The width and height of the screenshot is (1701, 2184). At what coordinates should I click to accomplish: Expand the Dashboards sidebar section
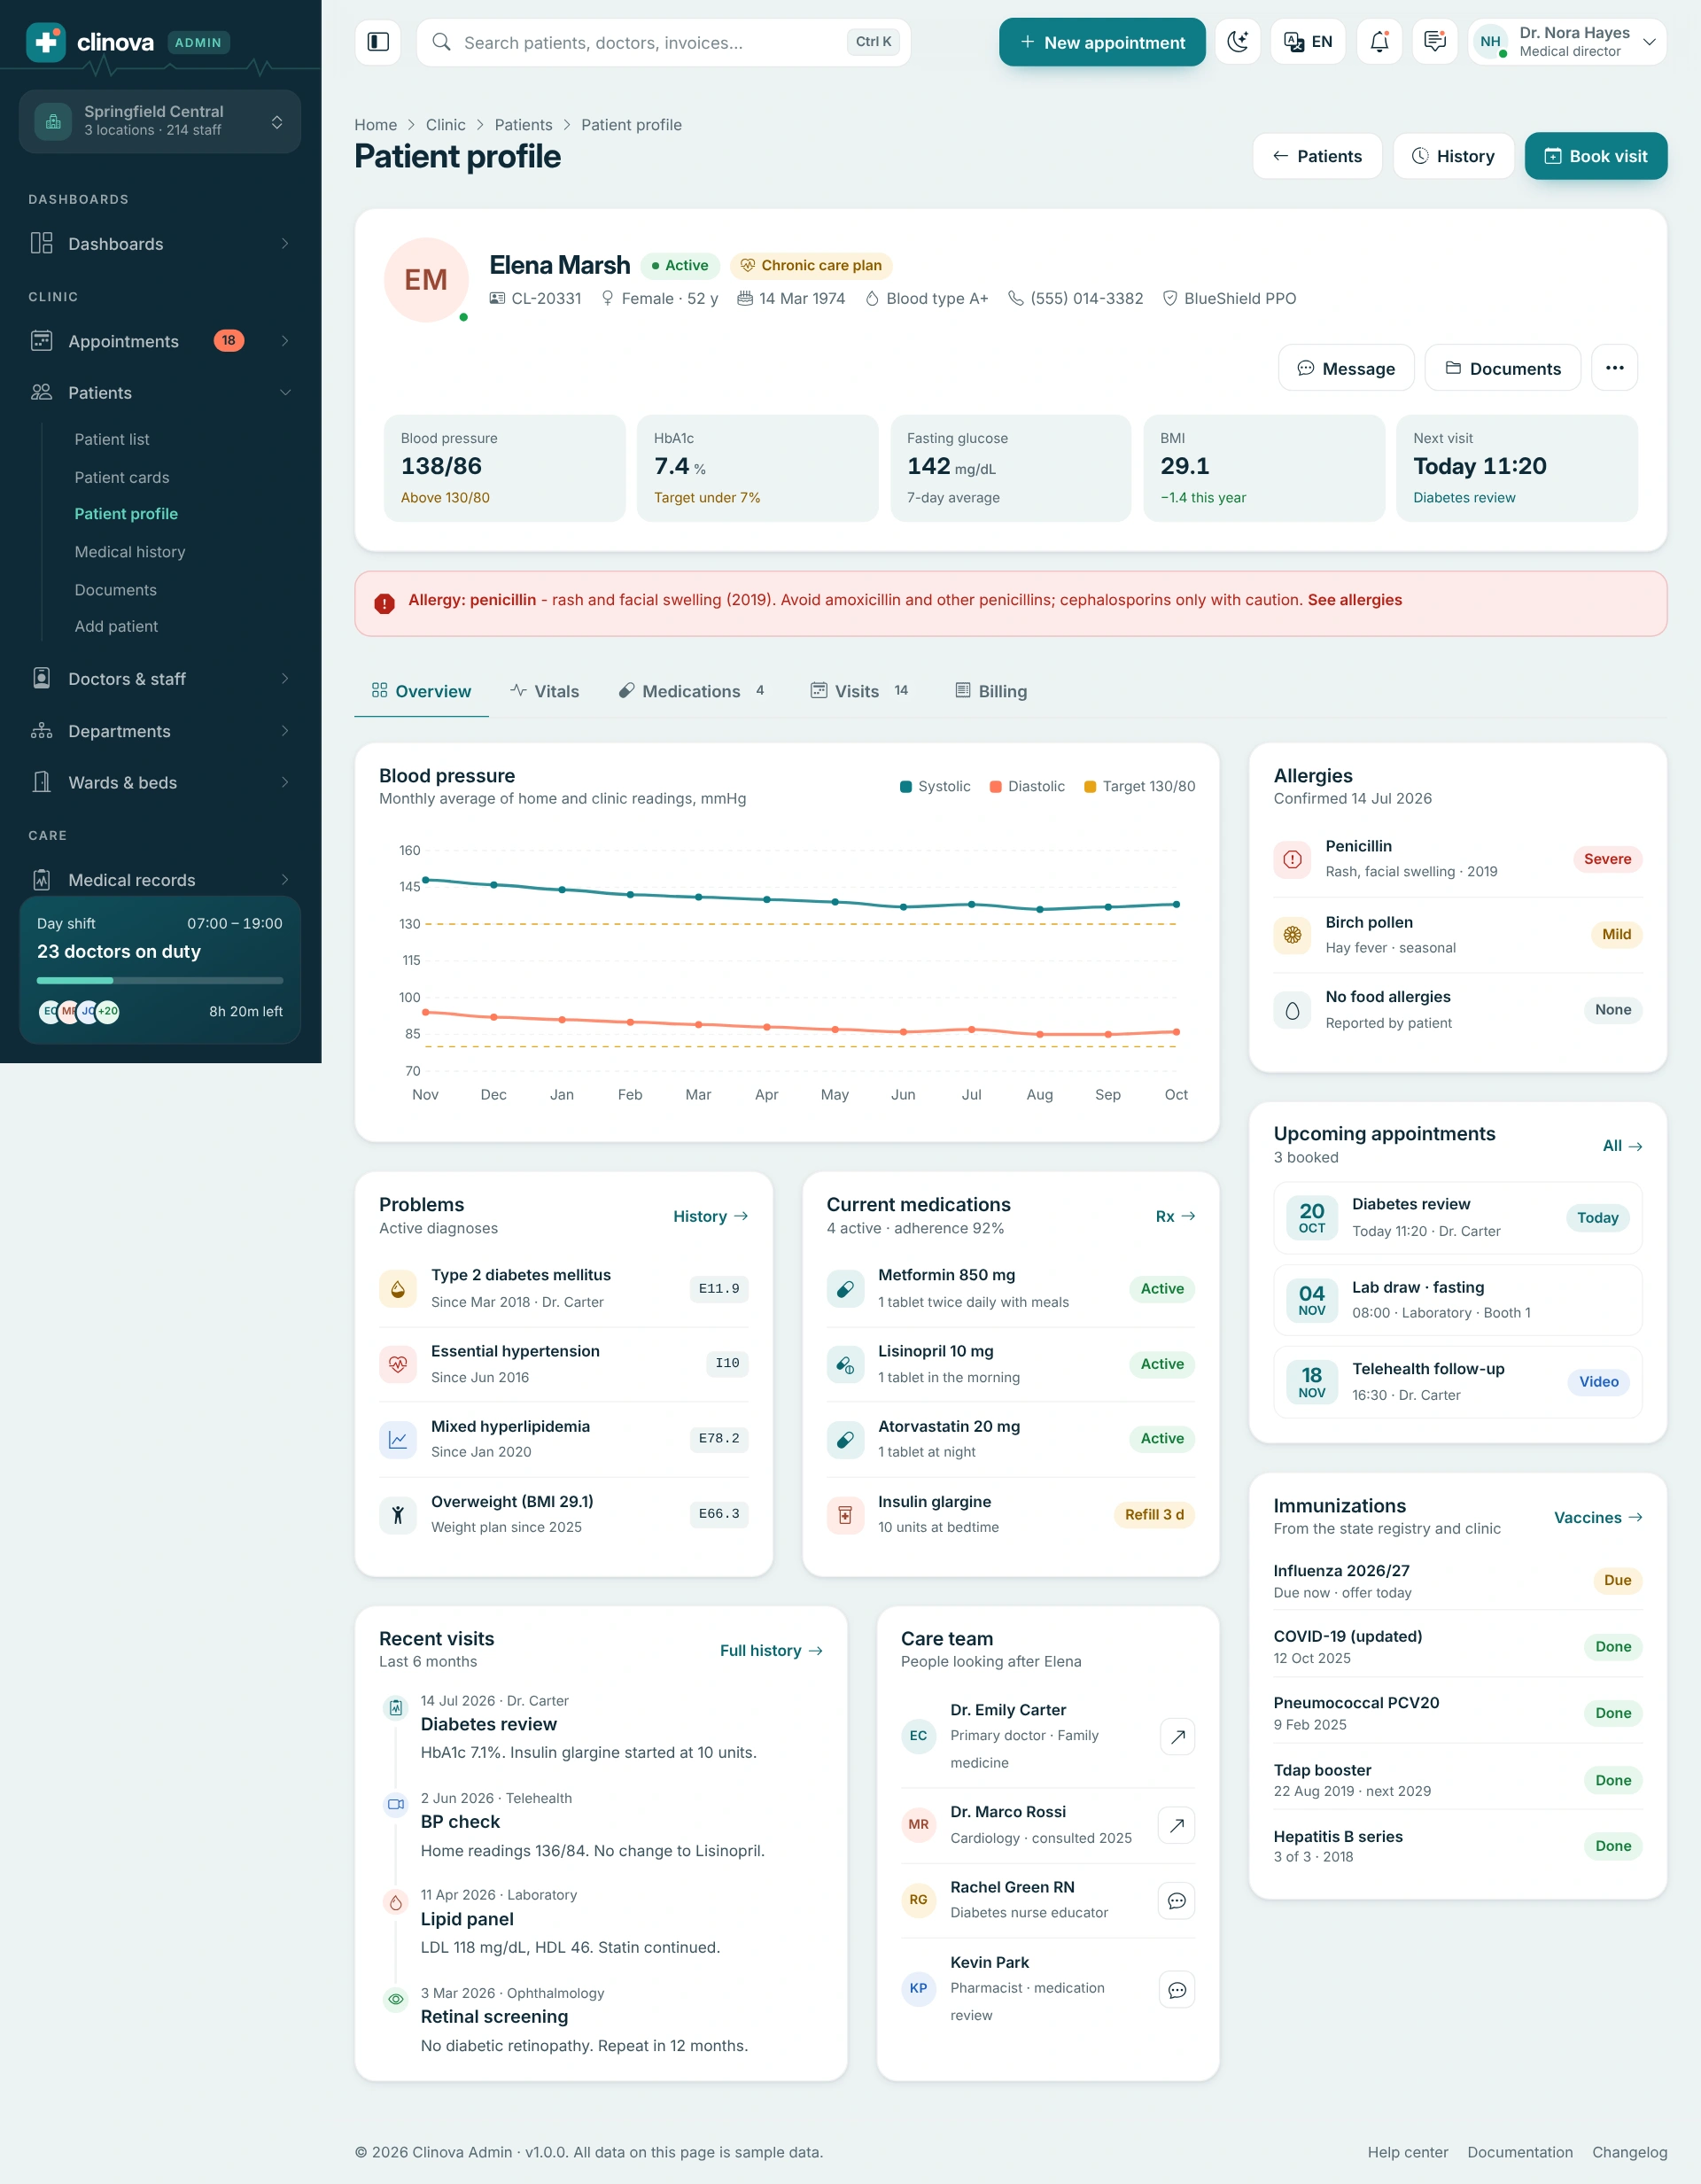point(160,244)
